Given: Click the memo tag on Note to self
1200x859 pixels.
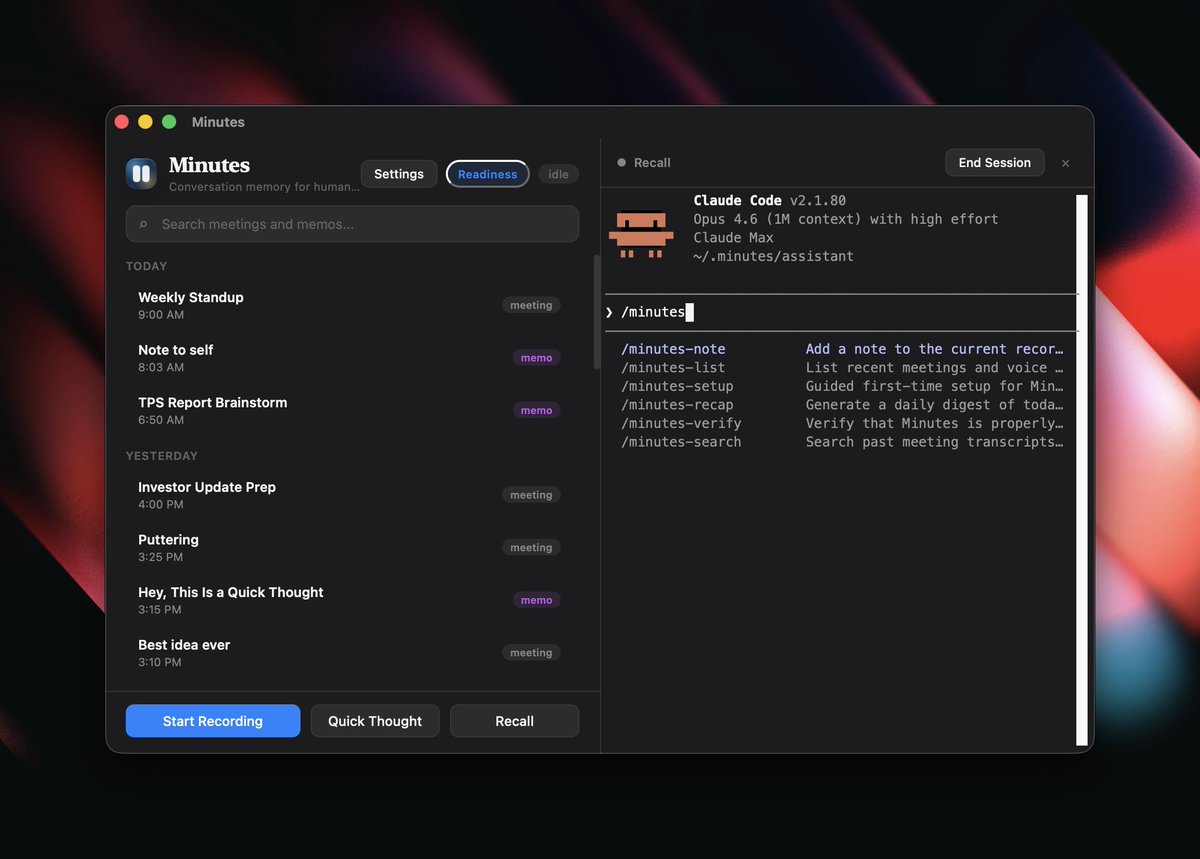Looking at the screenshot, I should [x=536, y=358].
